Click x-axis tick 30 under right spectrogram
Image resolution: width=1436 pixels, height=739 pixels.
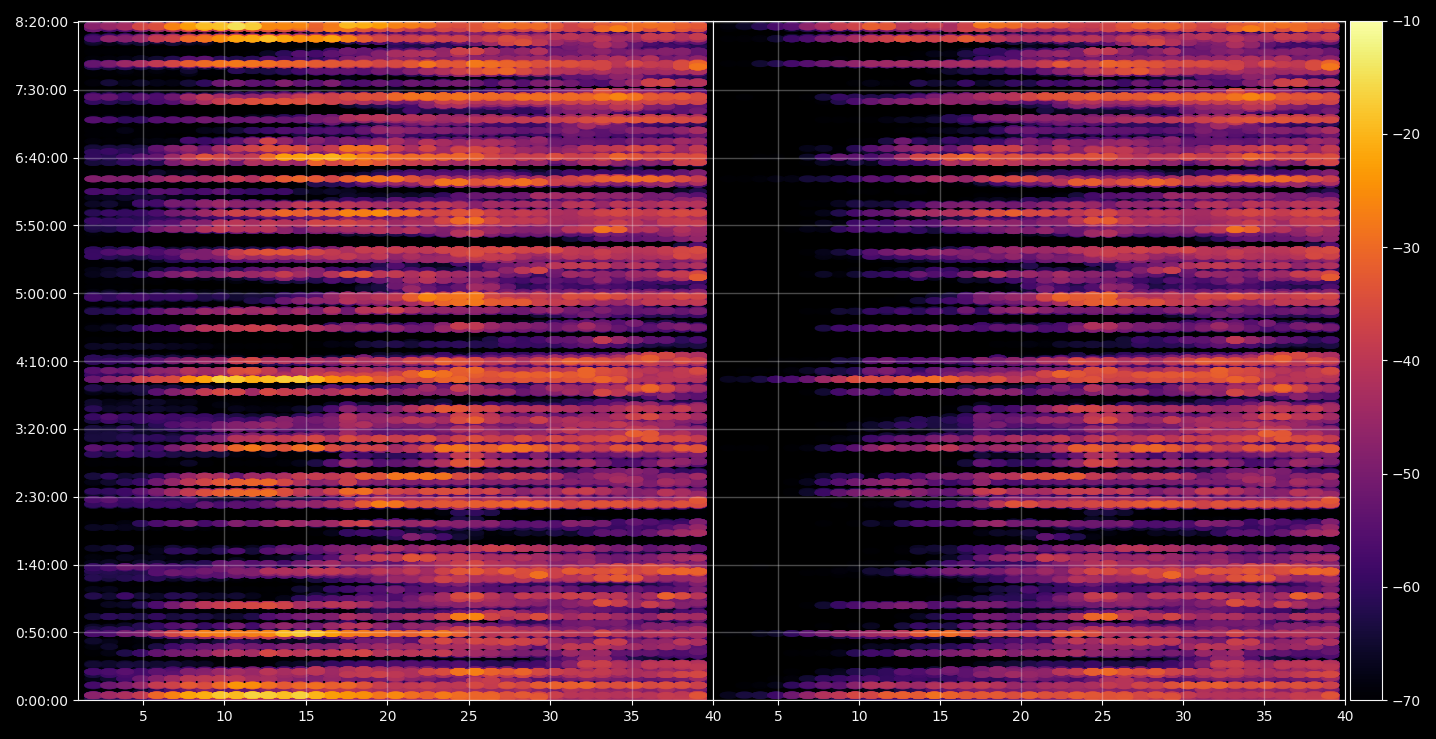point(1183,717)
